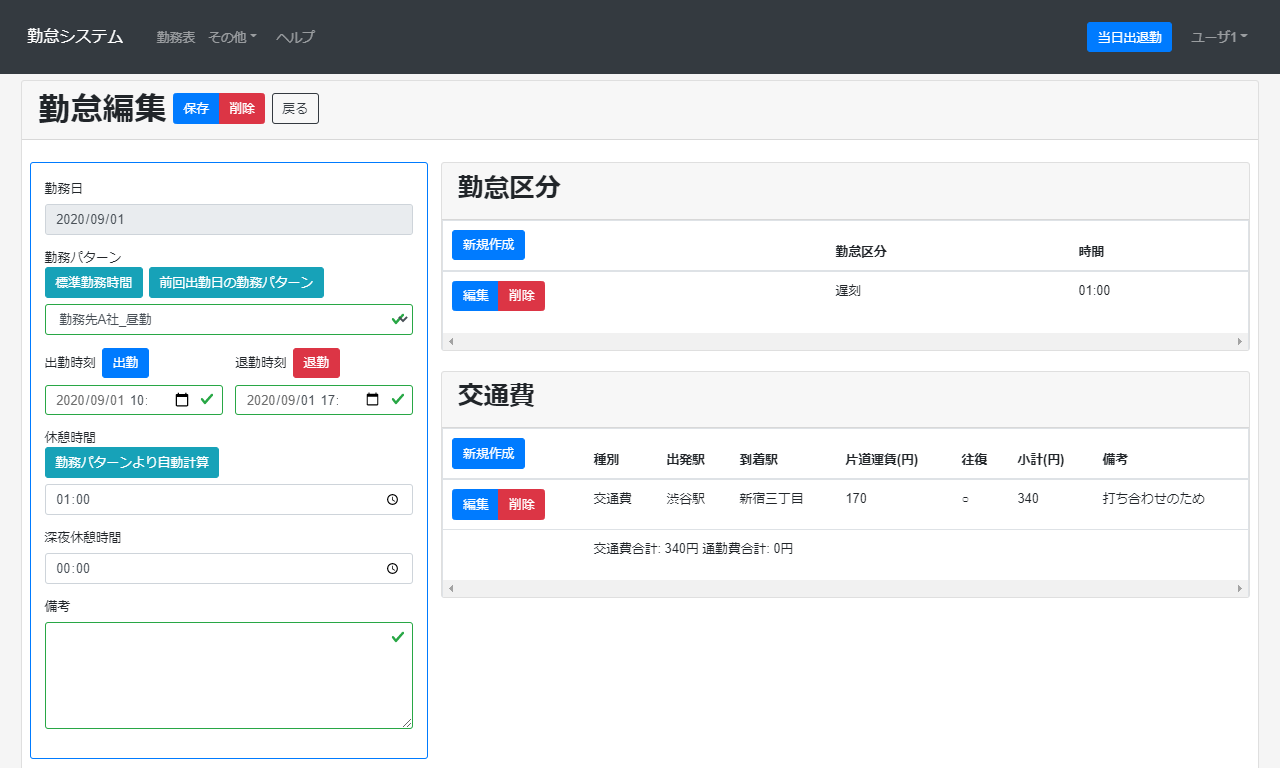This screenshot has height=768, width=1280.
Task: Delete the record using the header 削除 button
Action: 240,108
